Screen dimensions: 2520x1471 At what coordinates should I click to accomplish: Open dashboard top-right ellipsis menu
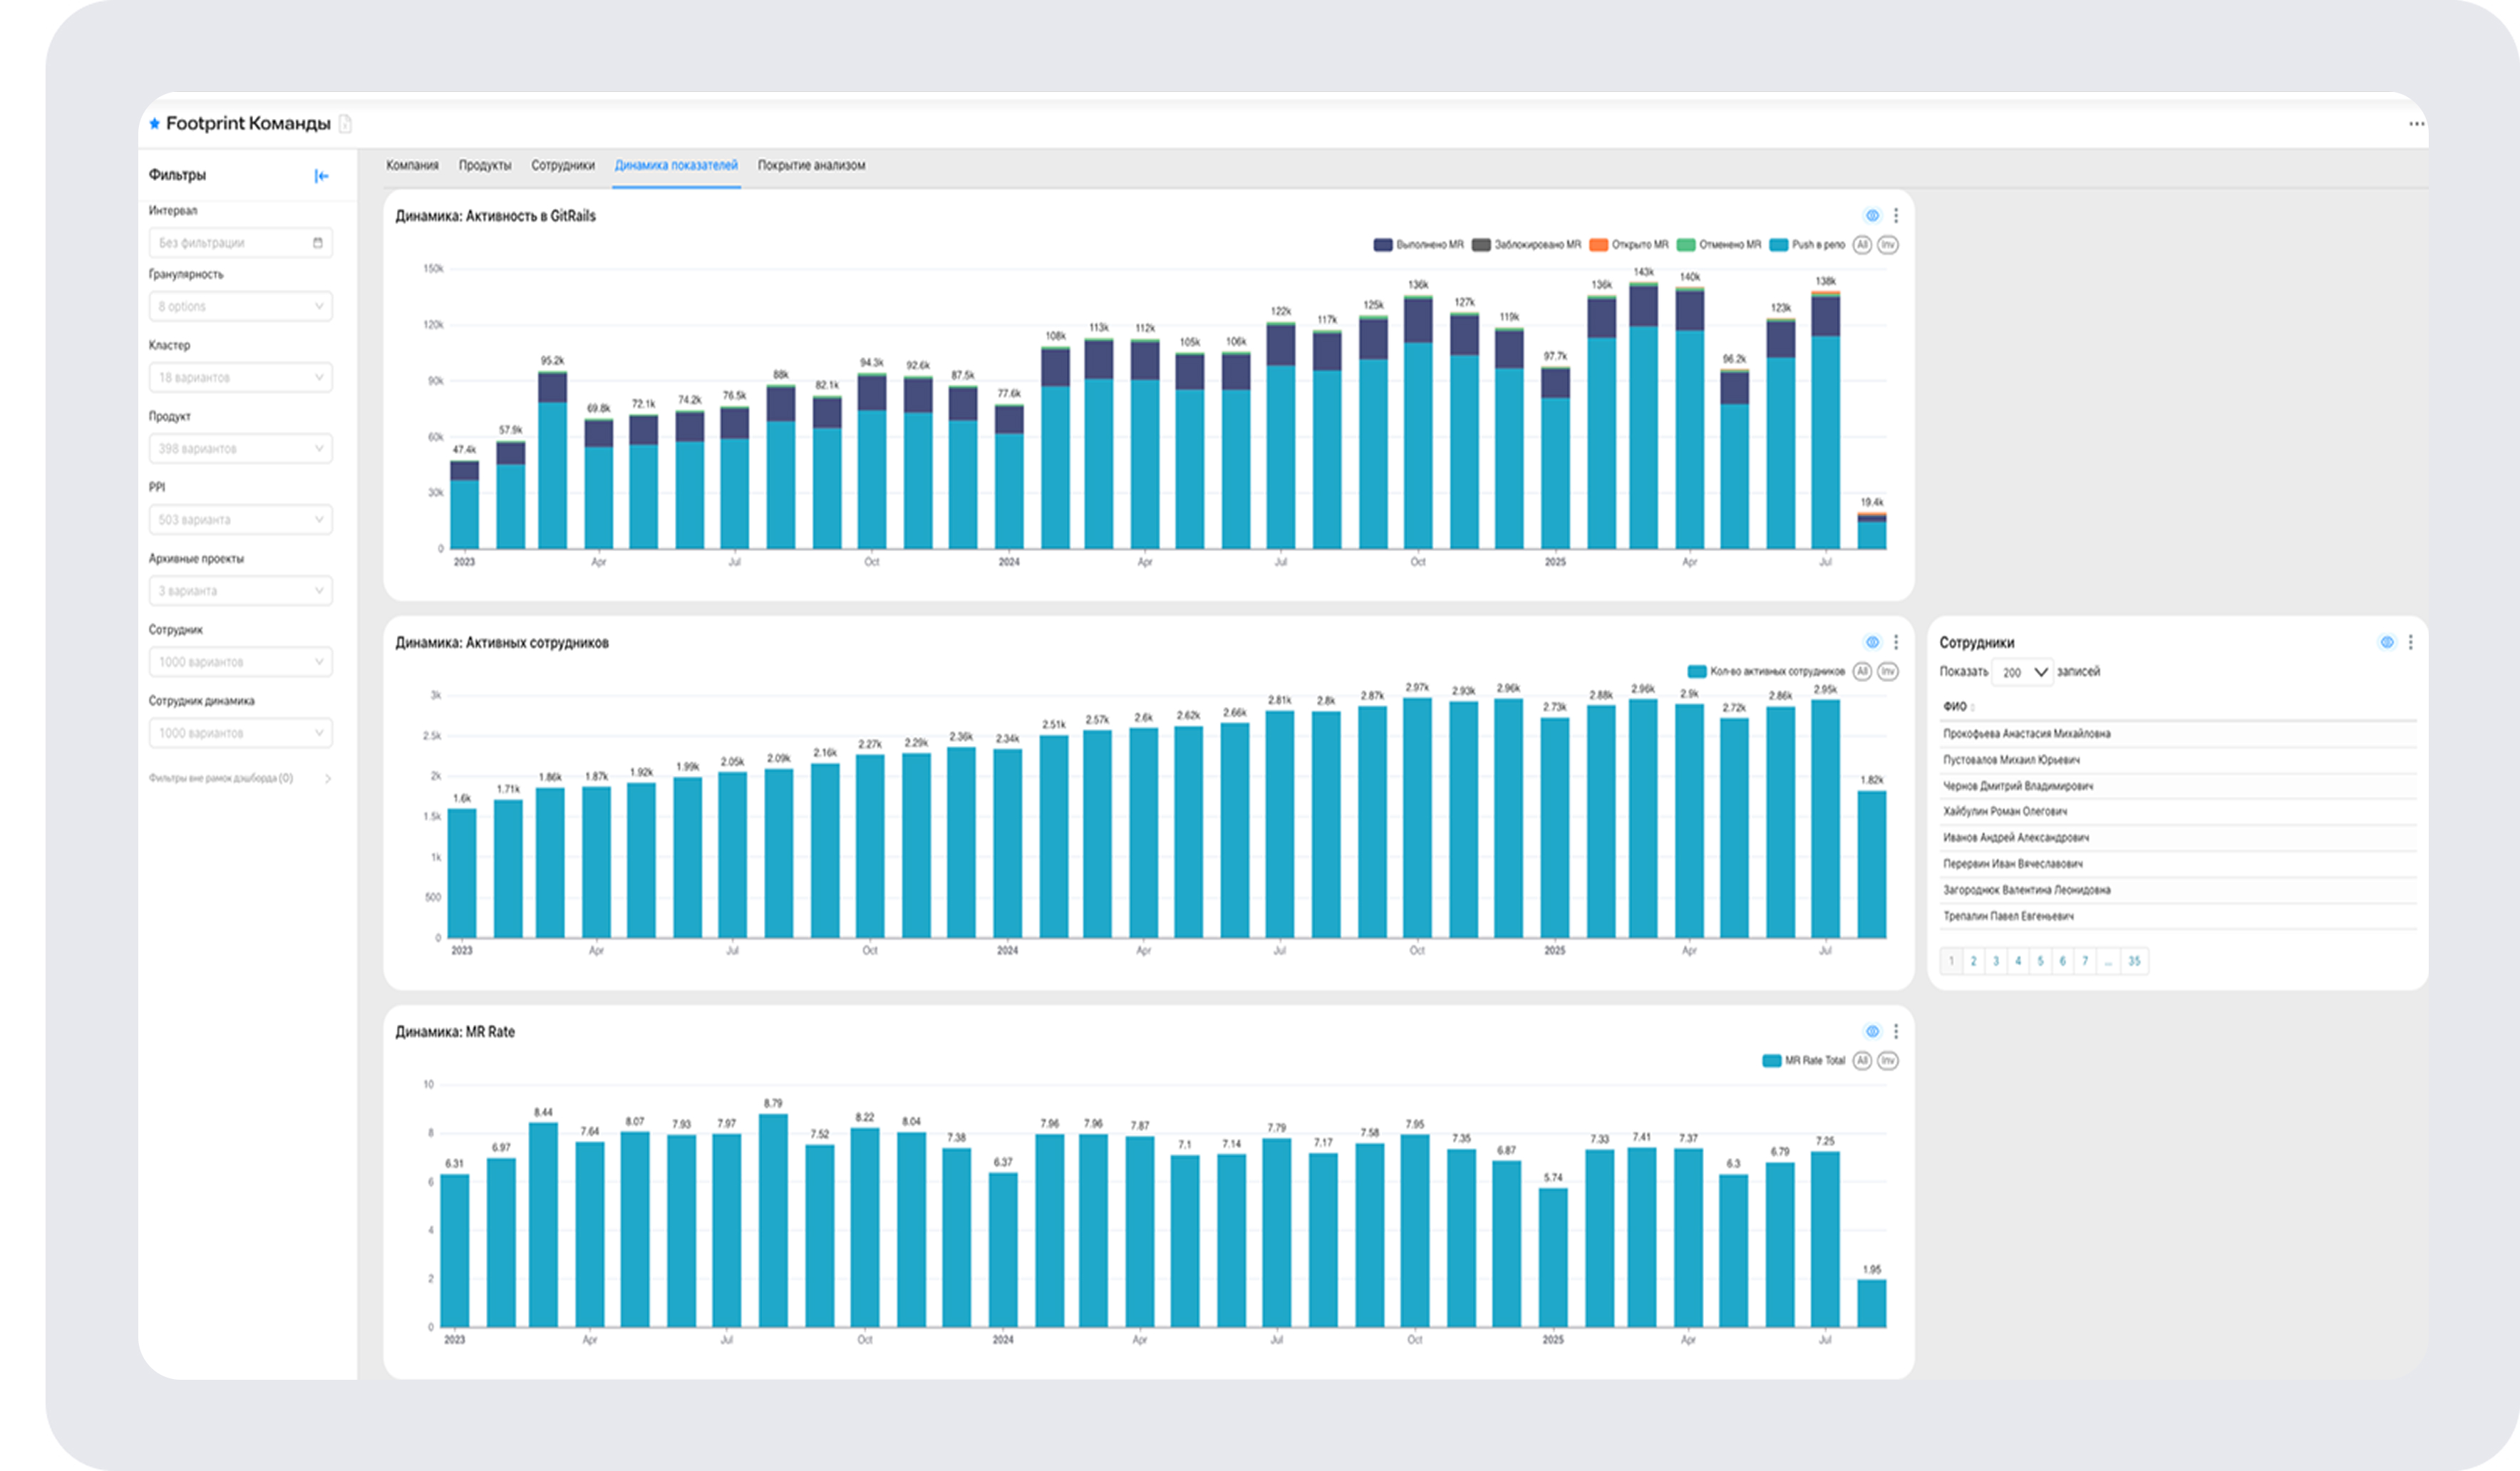click(x=2416, y=124)
